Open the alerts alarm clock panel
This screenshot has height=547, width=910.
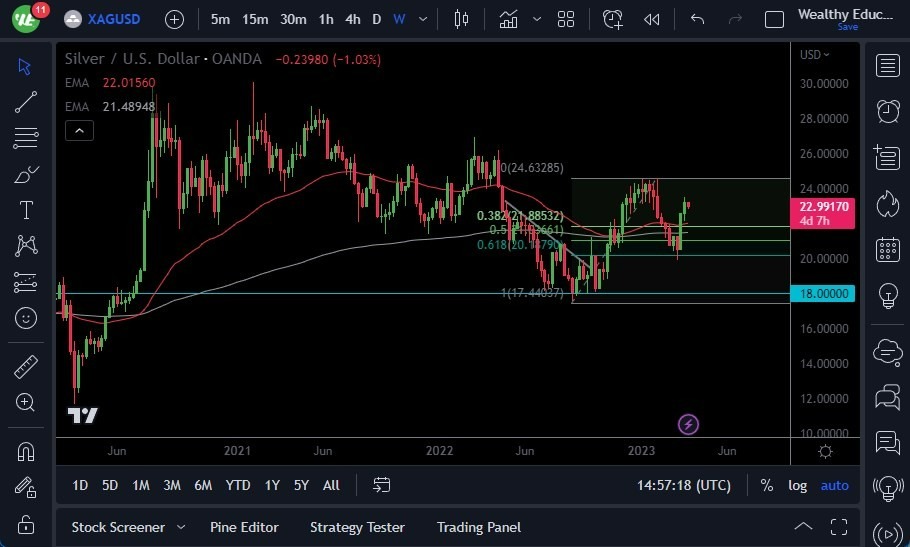(886, 110)
